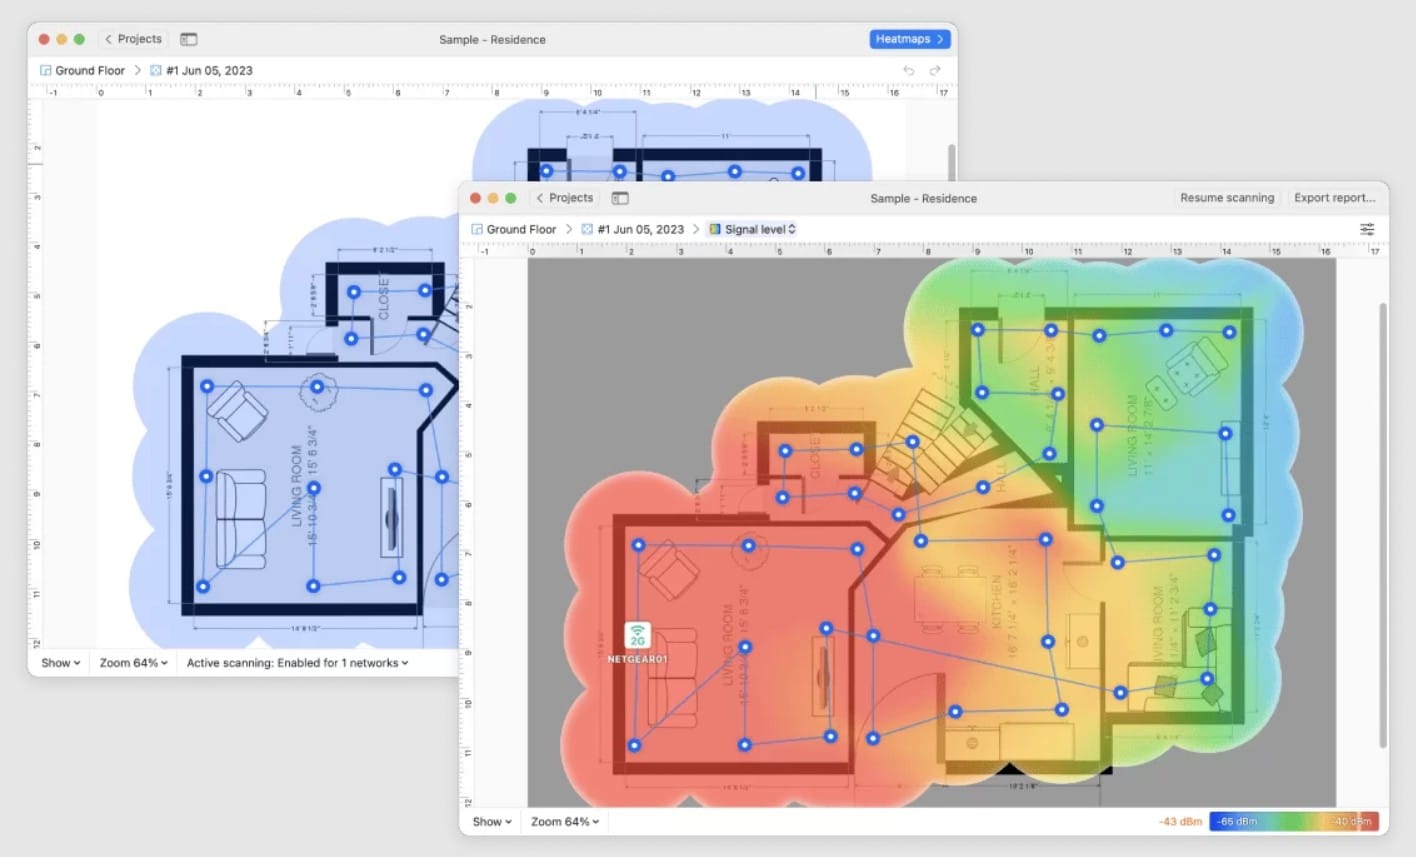Click the Export report button
Image resolution: width=1416 pixels, height=857 pixels.
[1335, 198]
